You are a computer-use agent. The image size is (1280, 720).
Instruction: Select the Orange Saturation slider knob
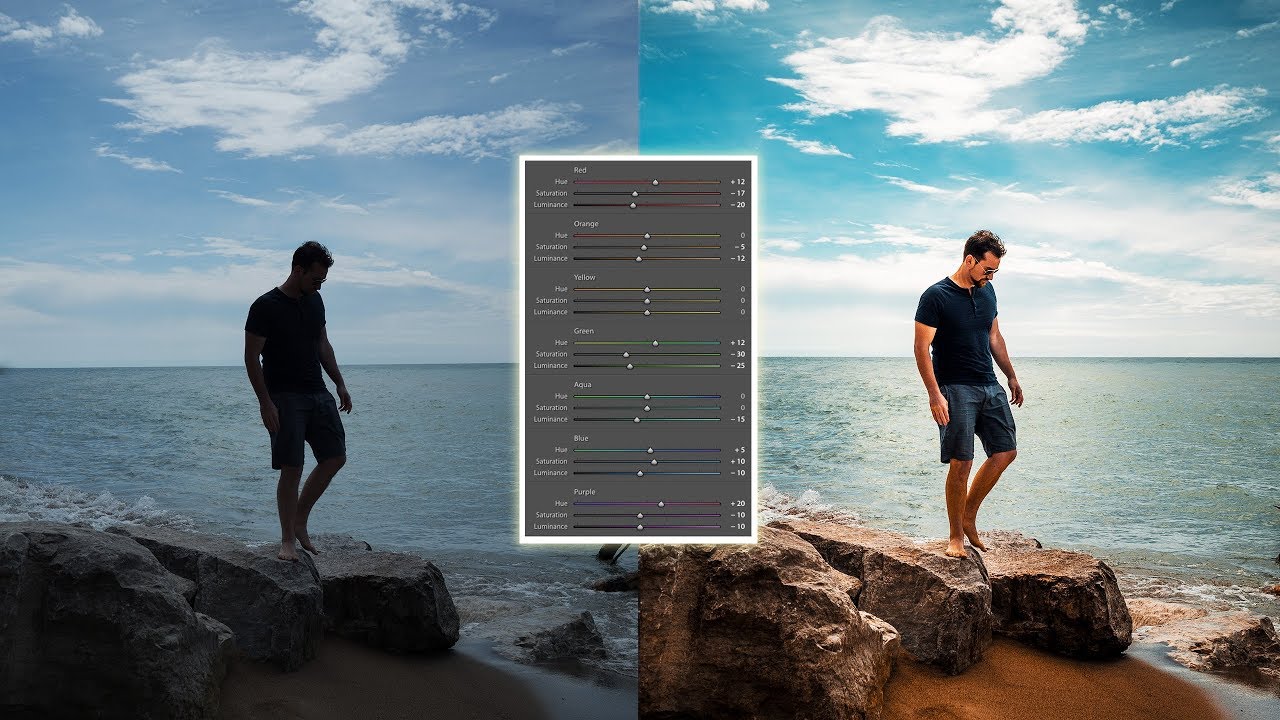coord(643,246)
